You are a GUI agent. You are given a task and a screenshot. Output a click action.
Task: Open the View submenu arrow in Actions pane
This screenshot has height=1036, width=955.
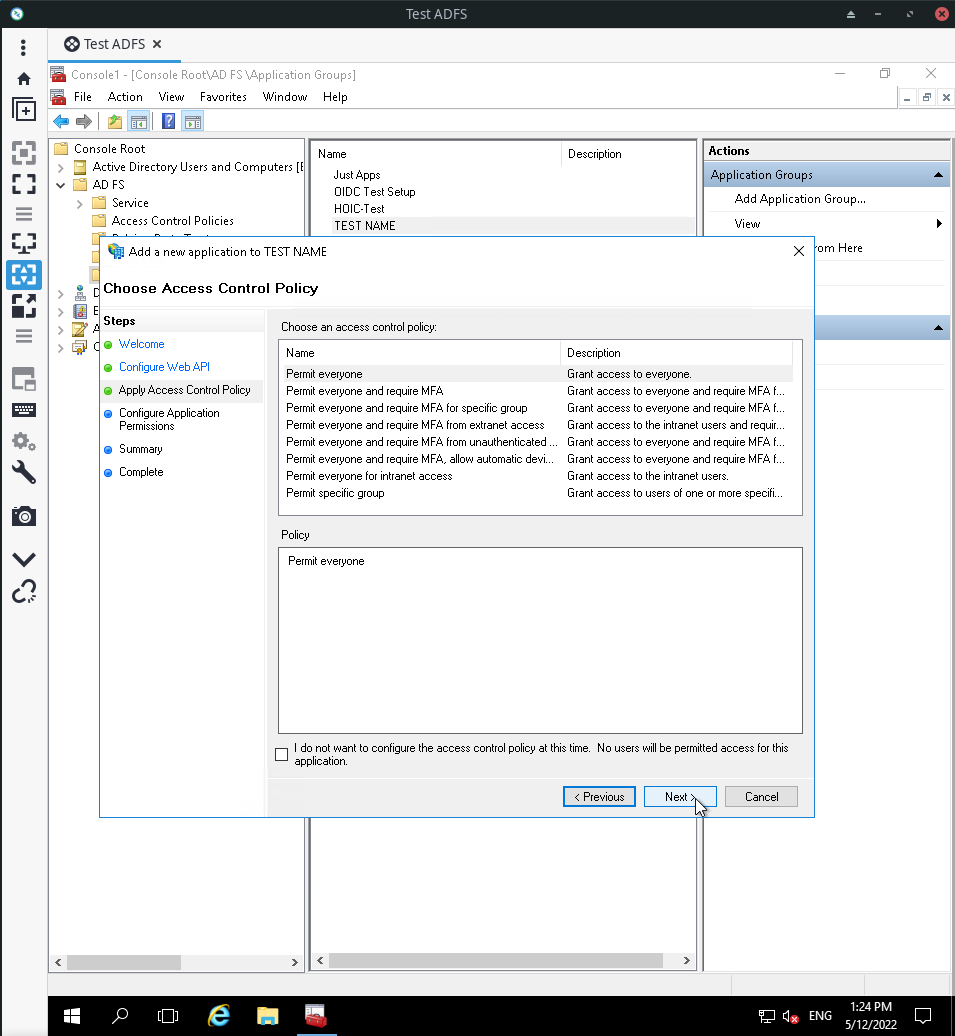pos(938,223)
